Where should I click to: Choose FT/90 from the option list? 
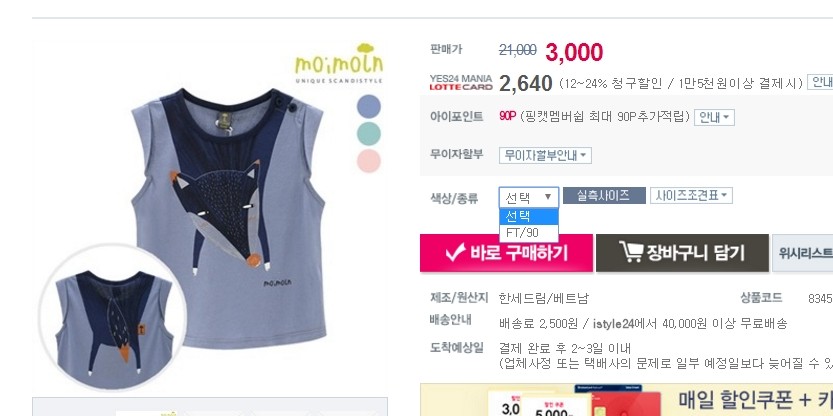[529, 233]
